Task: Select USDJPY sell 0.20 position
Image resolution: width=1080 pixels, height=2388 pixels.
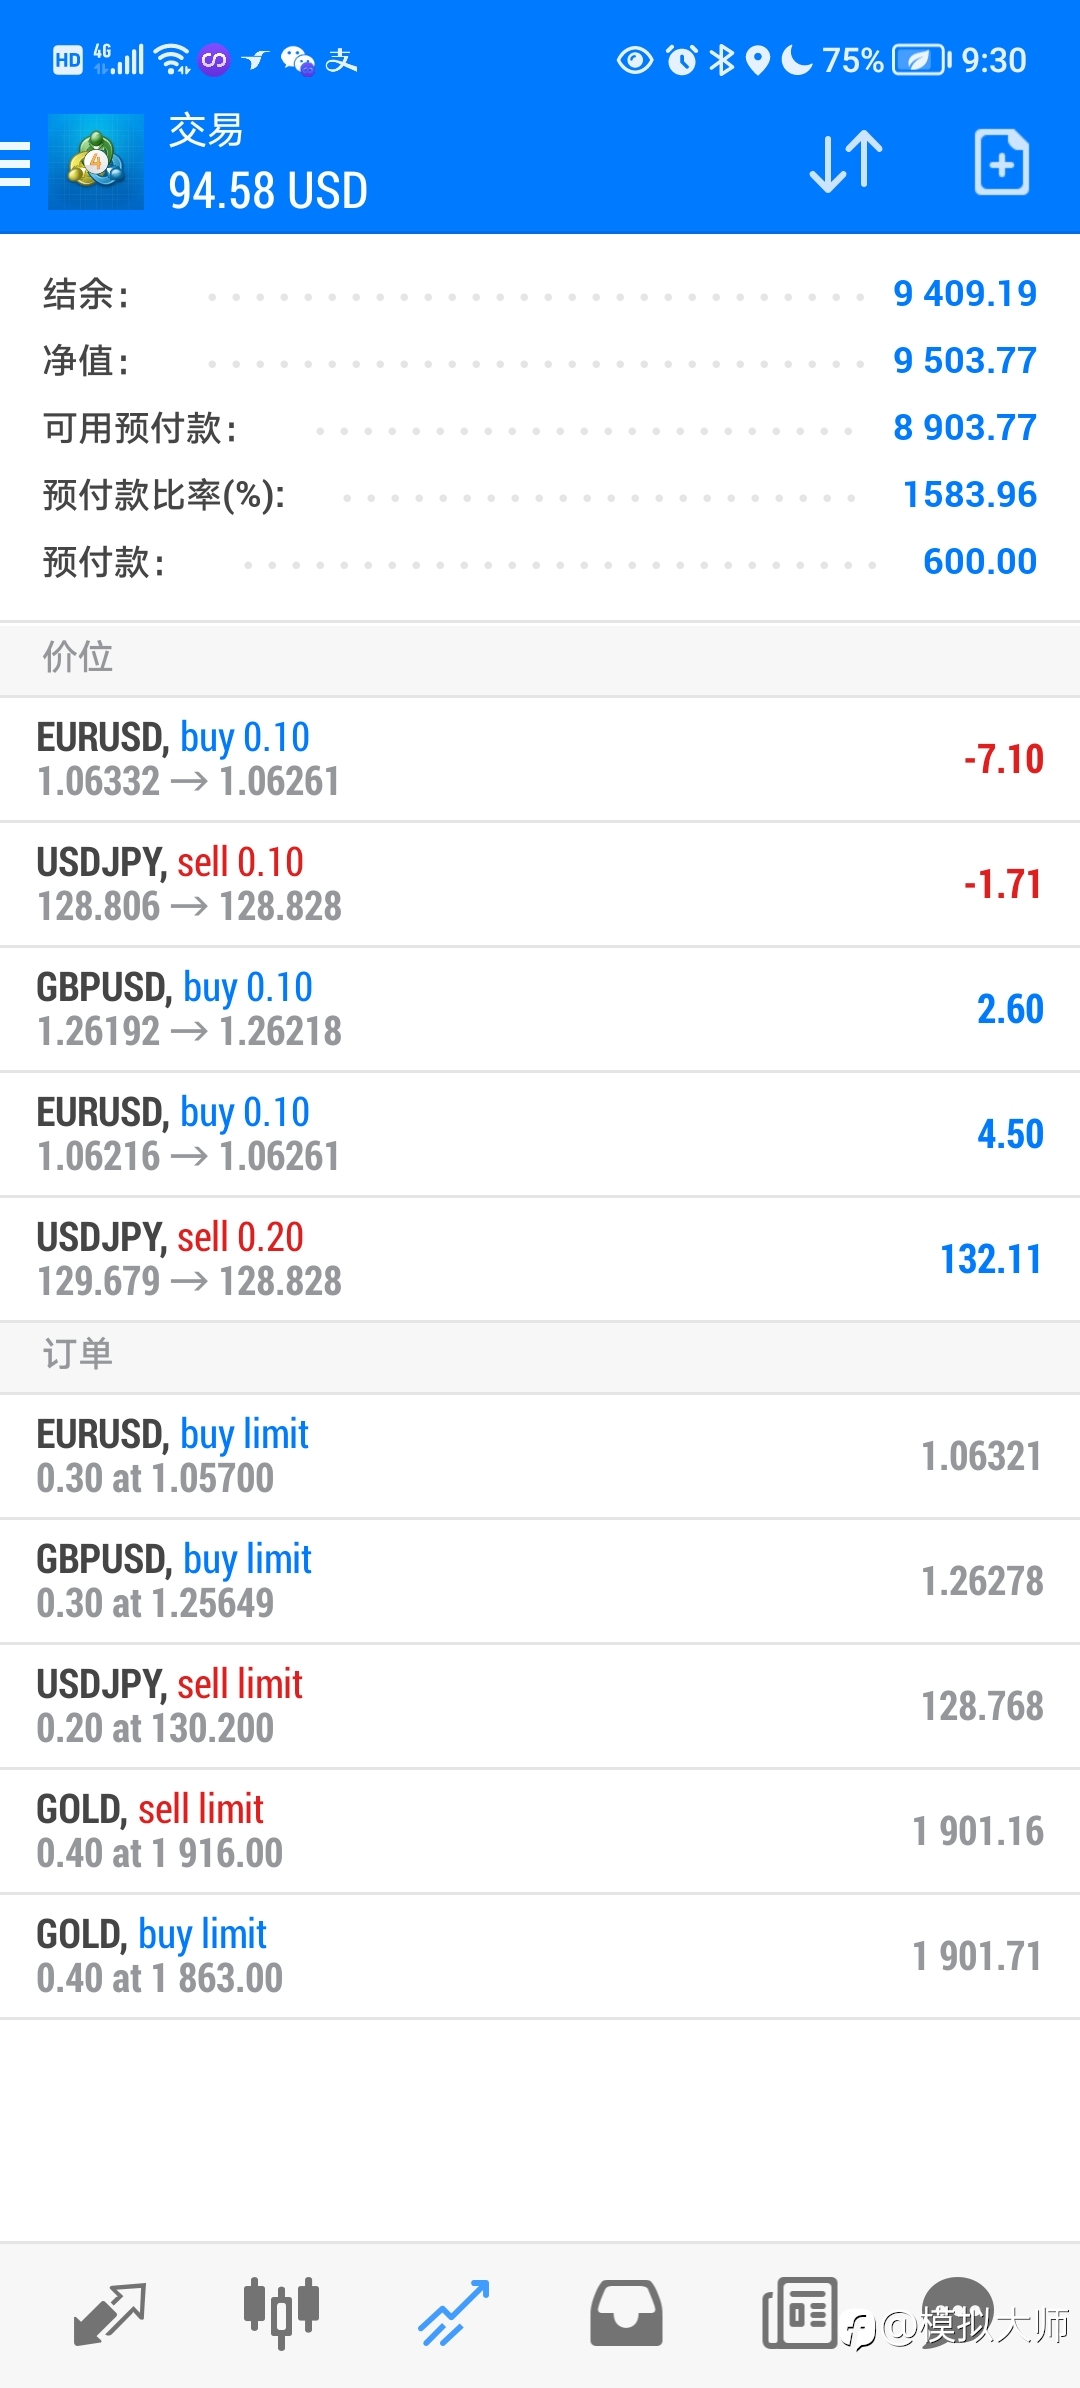Action: tap(540, 1260)
